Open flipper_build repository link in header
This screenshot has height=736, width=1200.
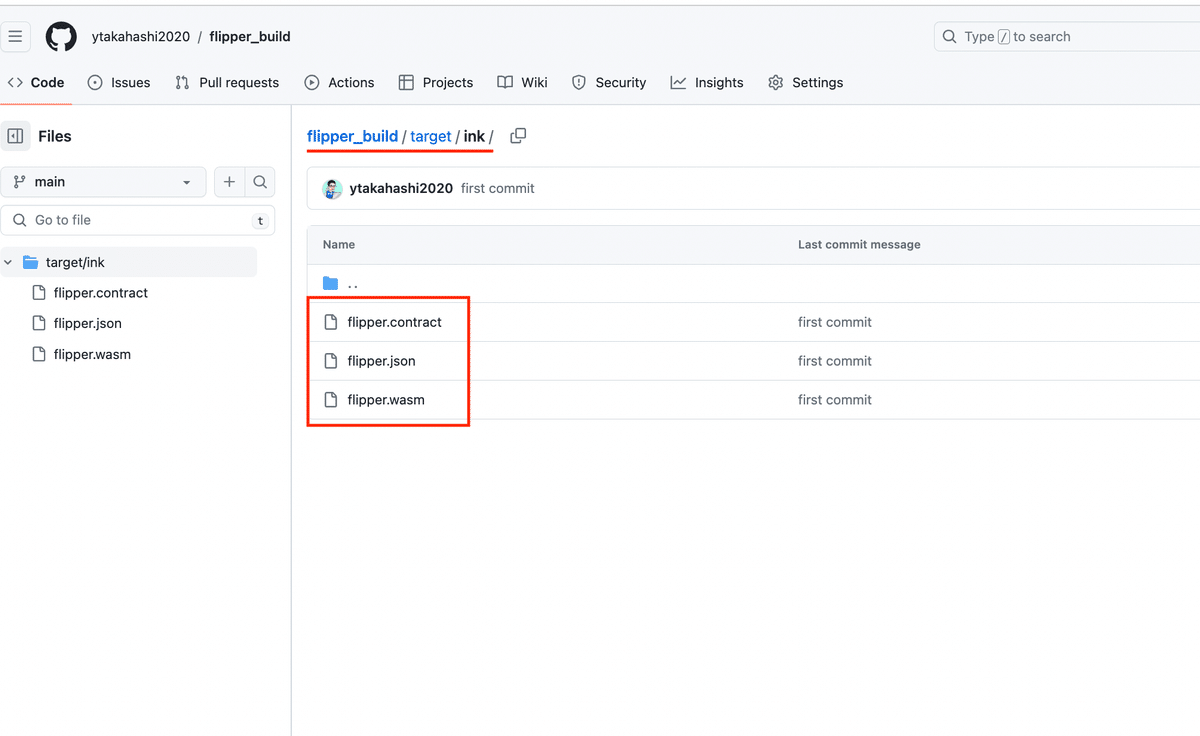point(250,37)
